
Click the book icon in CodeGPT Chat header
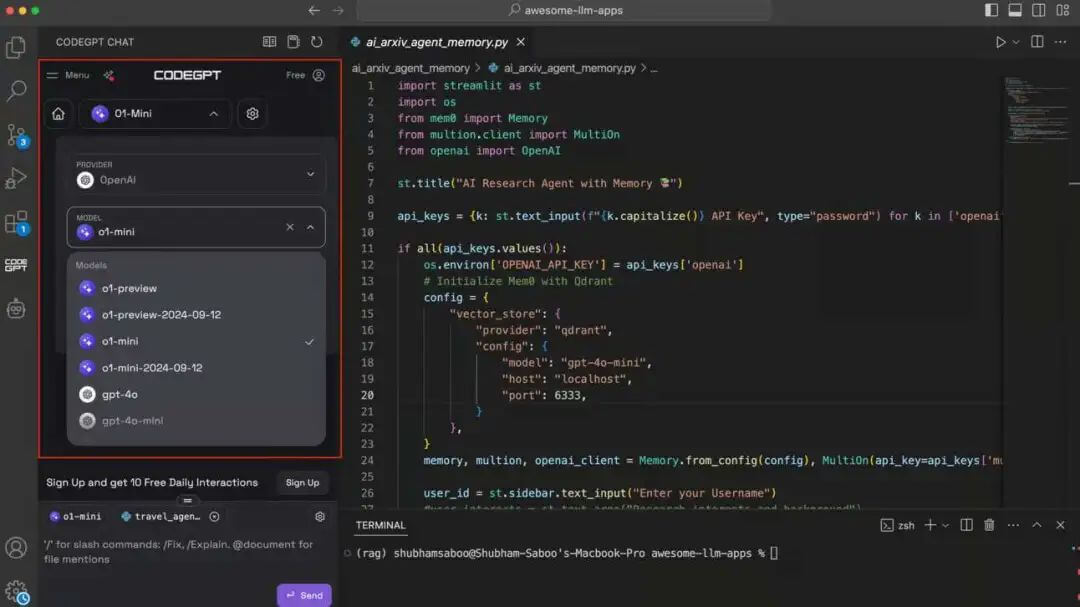pos(269,42)
